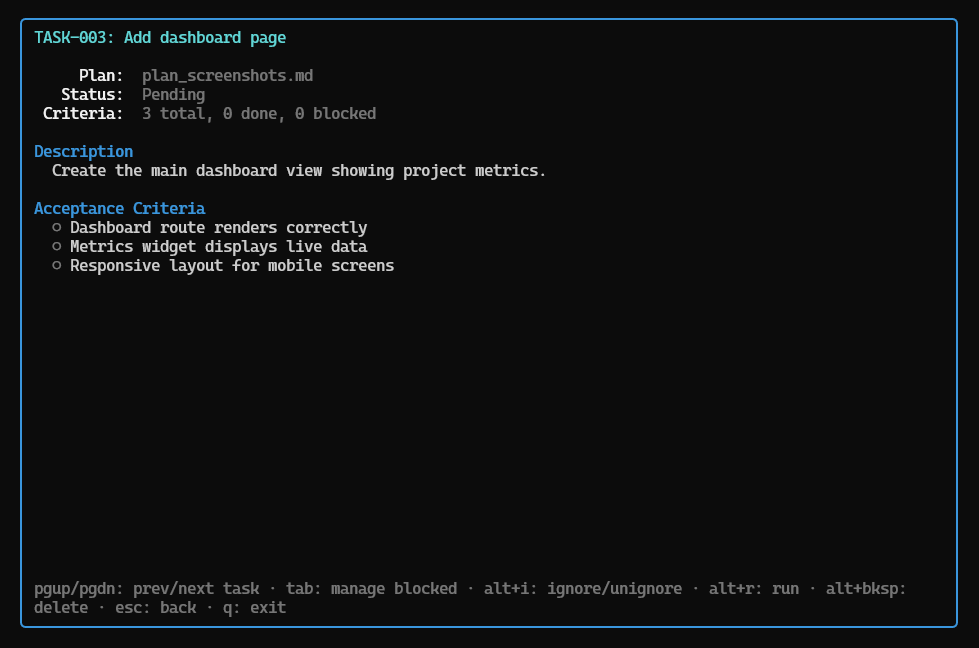
Task: Click the 'TASK-003: Add dashboard page' title
Action: [x=160, y=38]
